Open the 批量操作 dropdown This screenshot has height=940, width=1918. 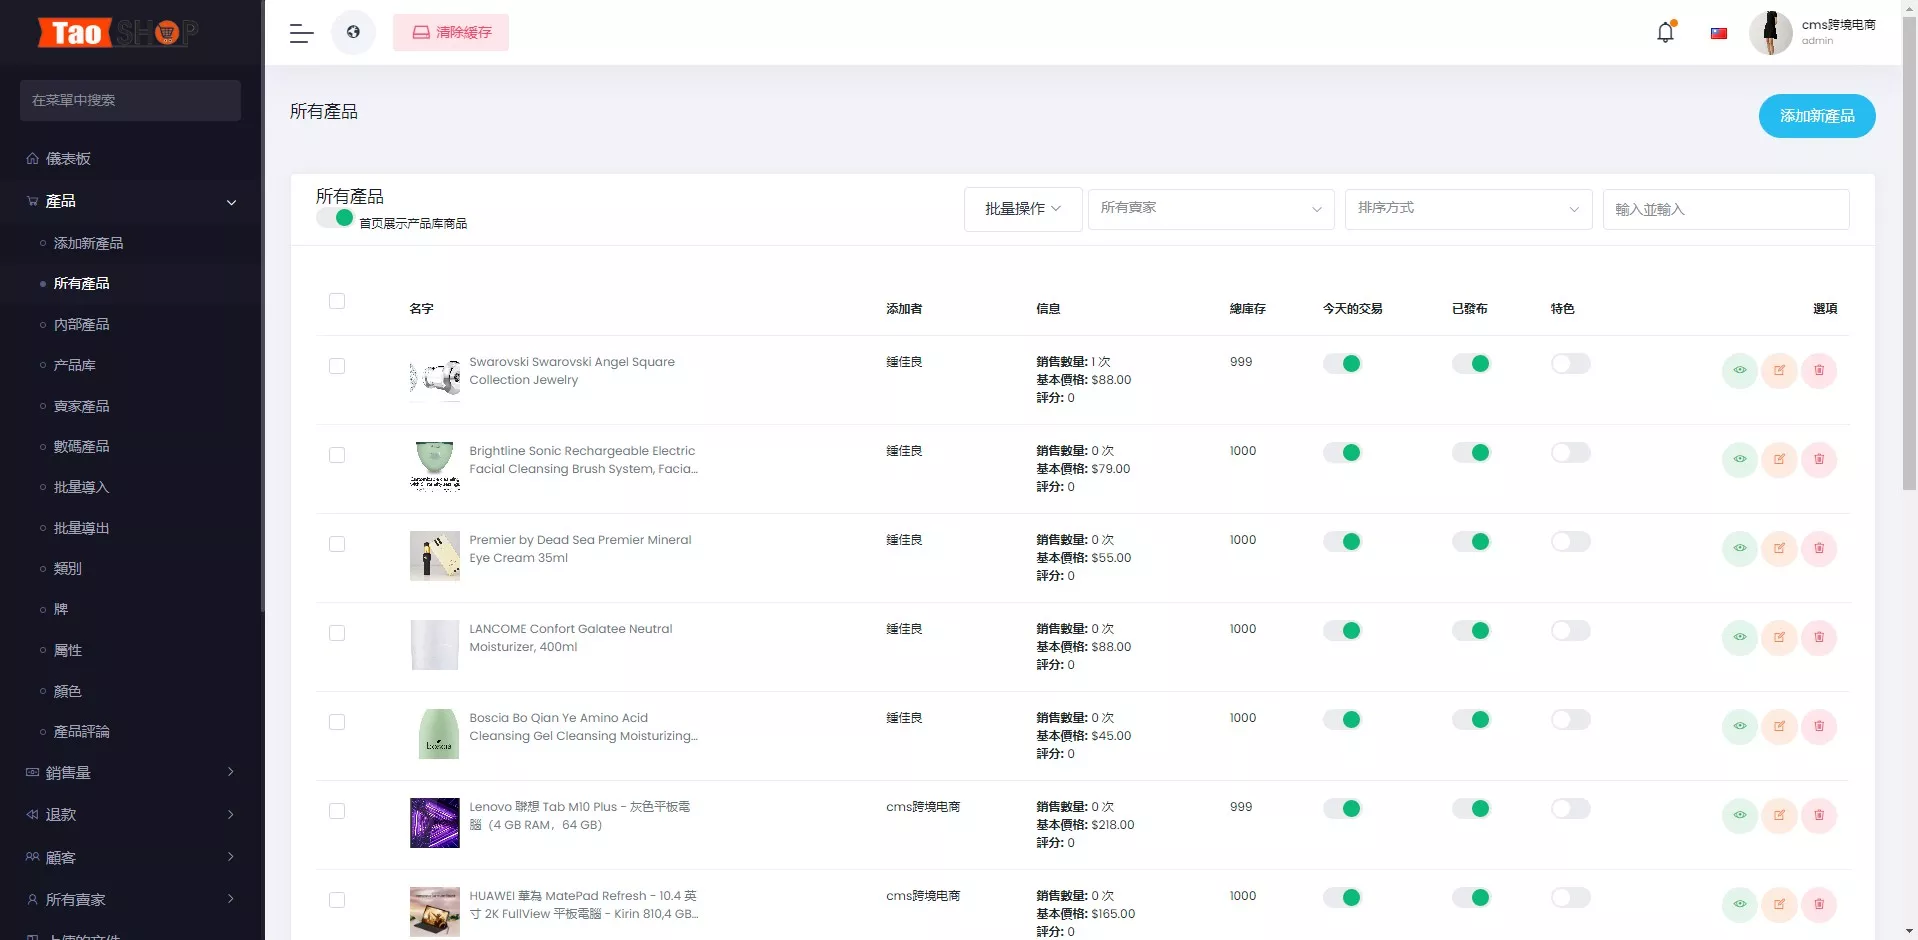click(x=1022, y=209)
